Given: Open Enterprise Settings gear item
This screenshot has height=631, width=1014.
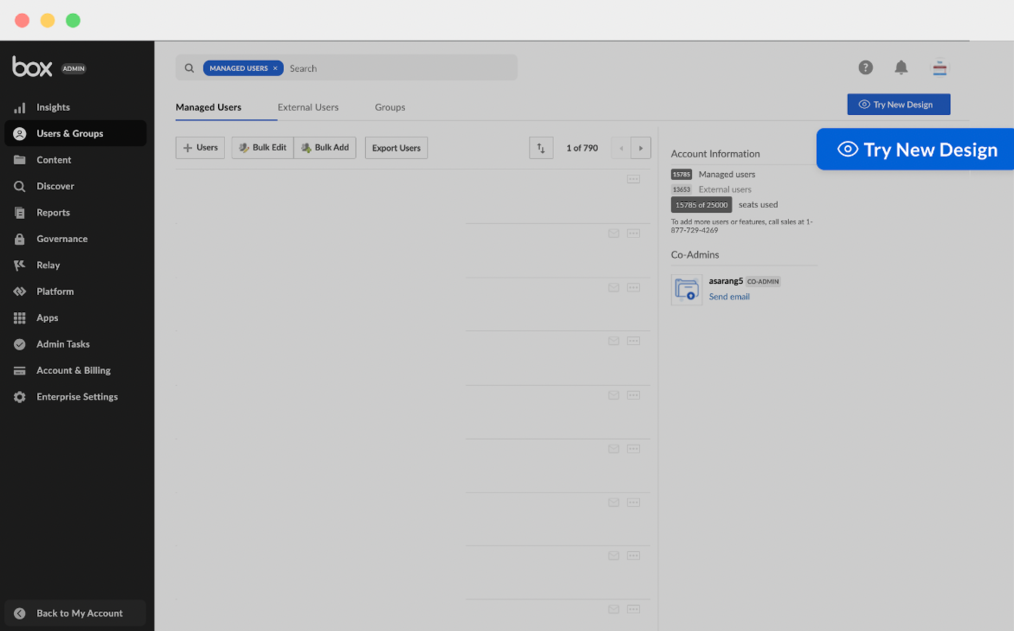Looking at the screenshot, I should coord(77,397).
